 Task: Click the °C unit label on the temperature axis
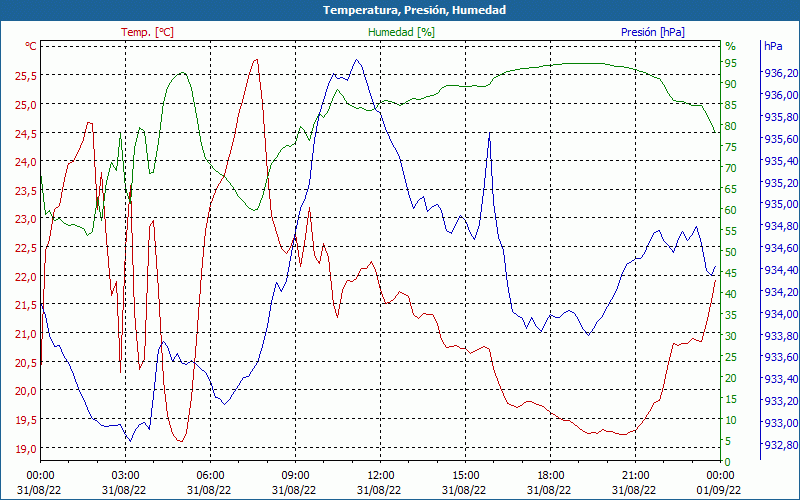[31, 46]
